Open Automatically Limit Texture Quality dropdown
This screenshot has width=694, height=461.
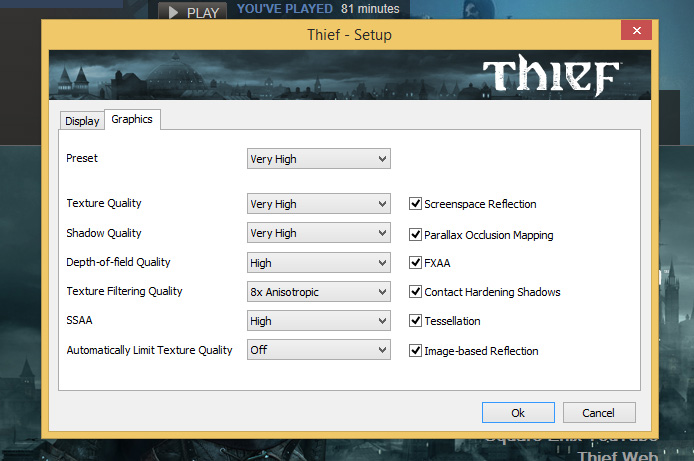coord(319,350)
